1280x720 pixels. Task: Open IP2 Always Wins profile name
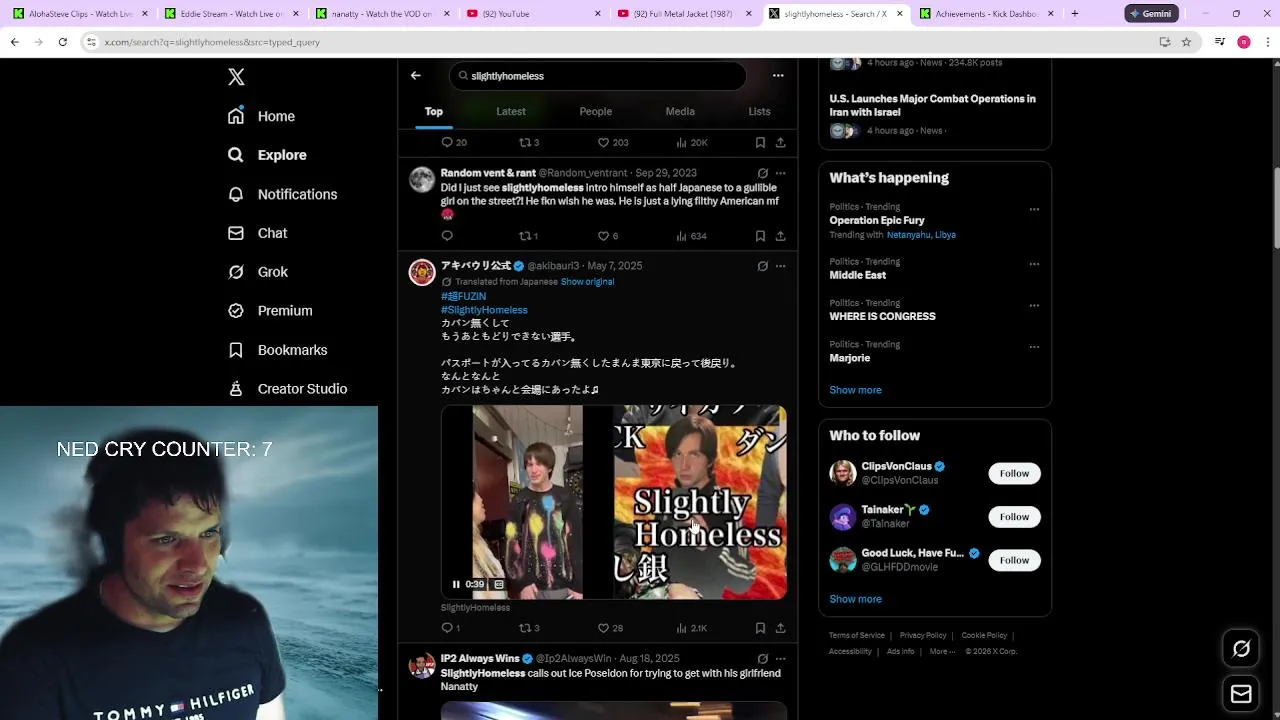(x=480, y=659)
